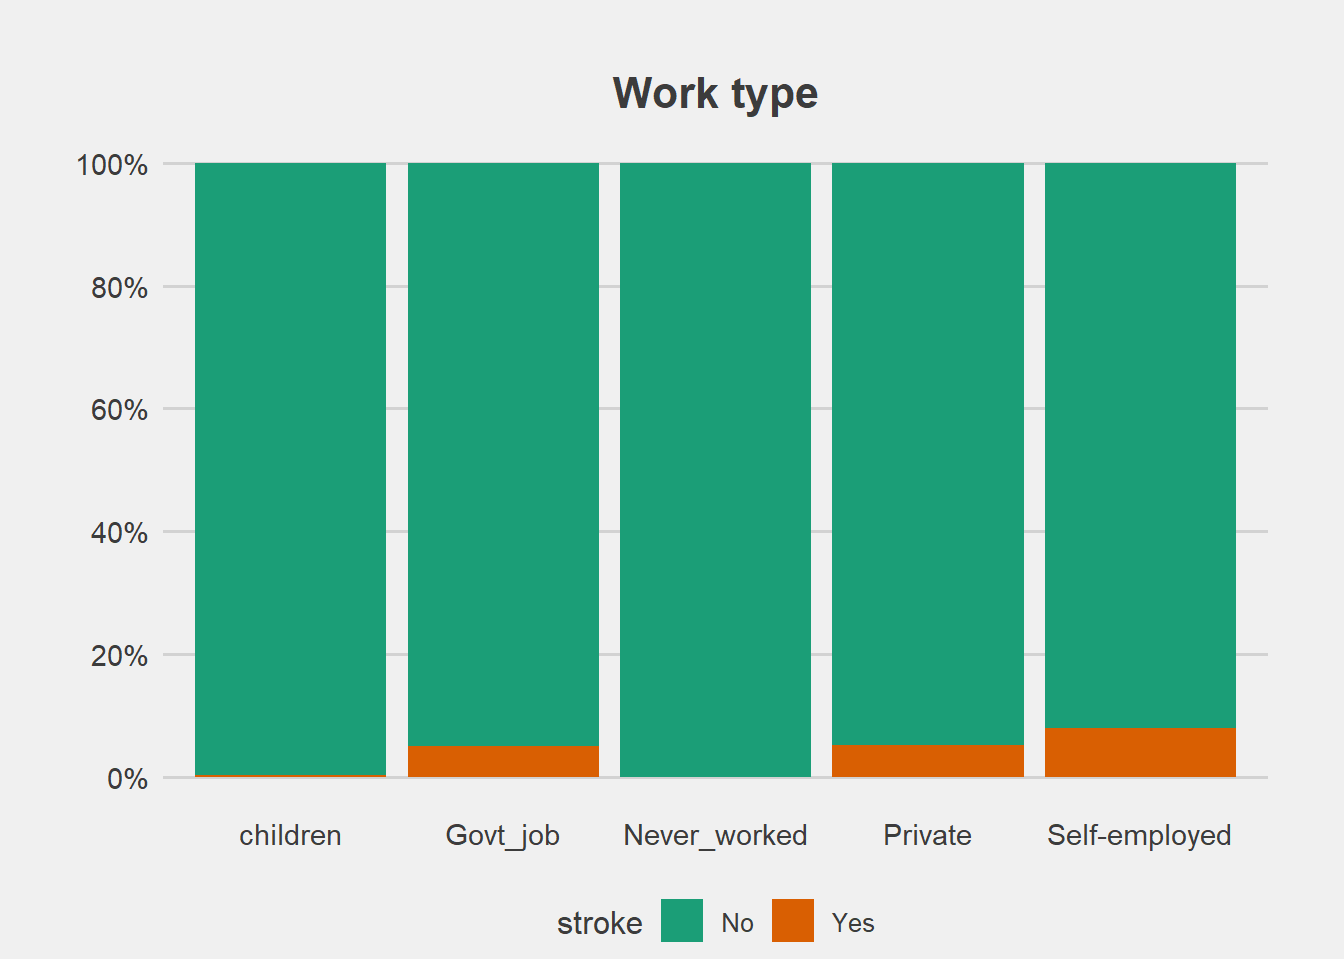Click the orange Self-employed stroke segment

click(1140, 752)
